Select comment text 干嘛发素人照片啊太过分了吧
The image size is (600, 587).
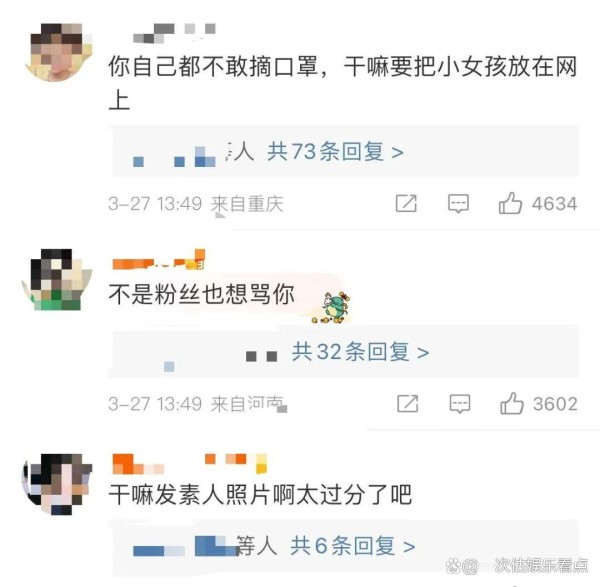pos(260,494)
